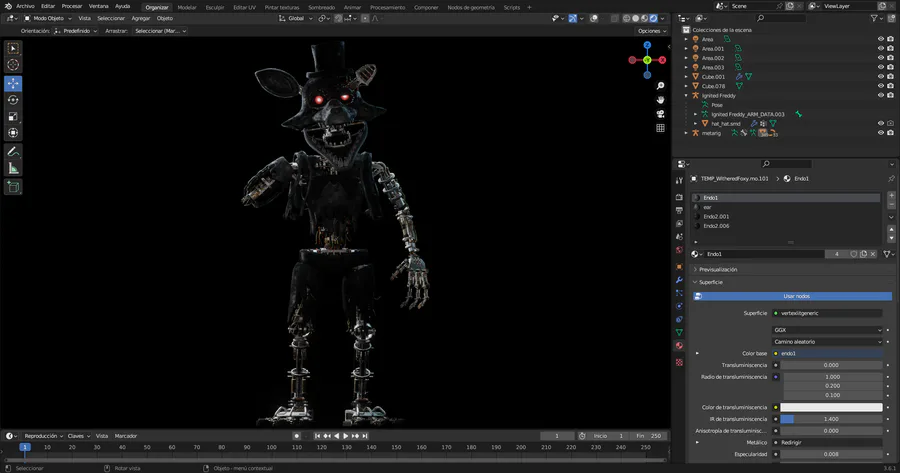
Task: Hide Cube.078 in viewport
Action: (880, 86)
